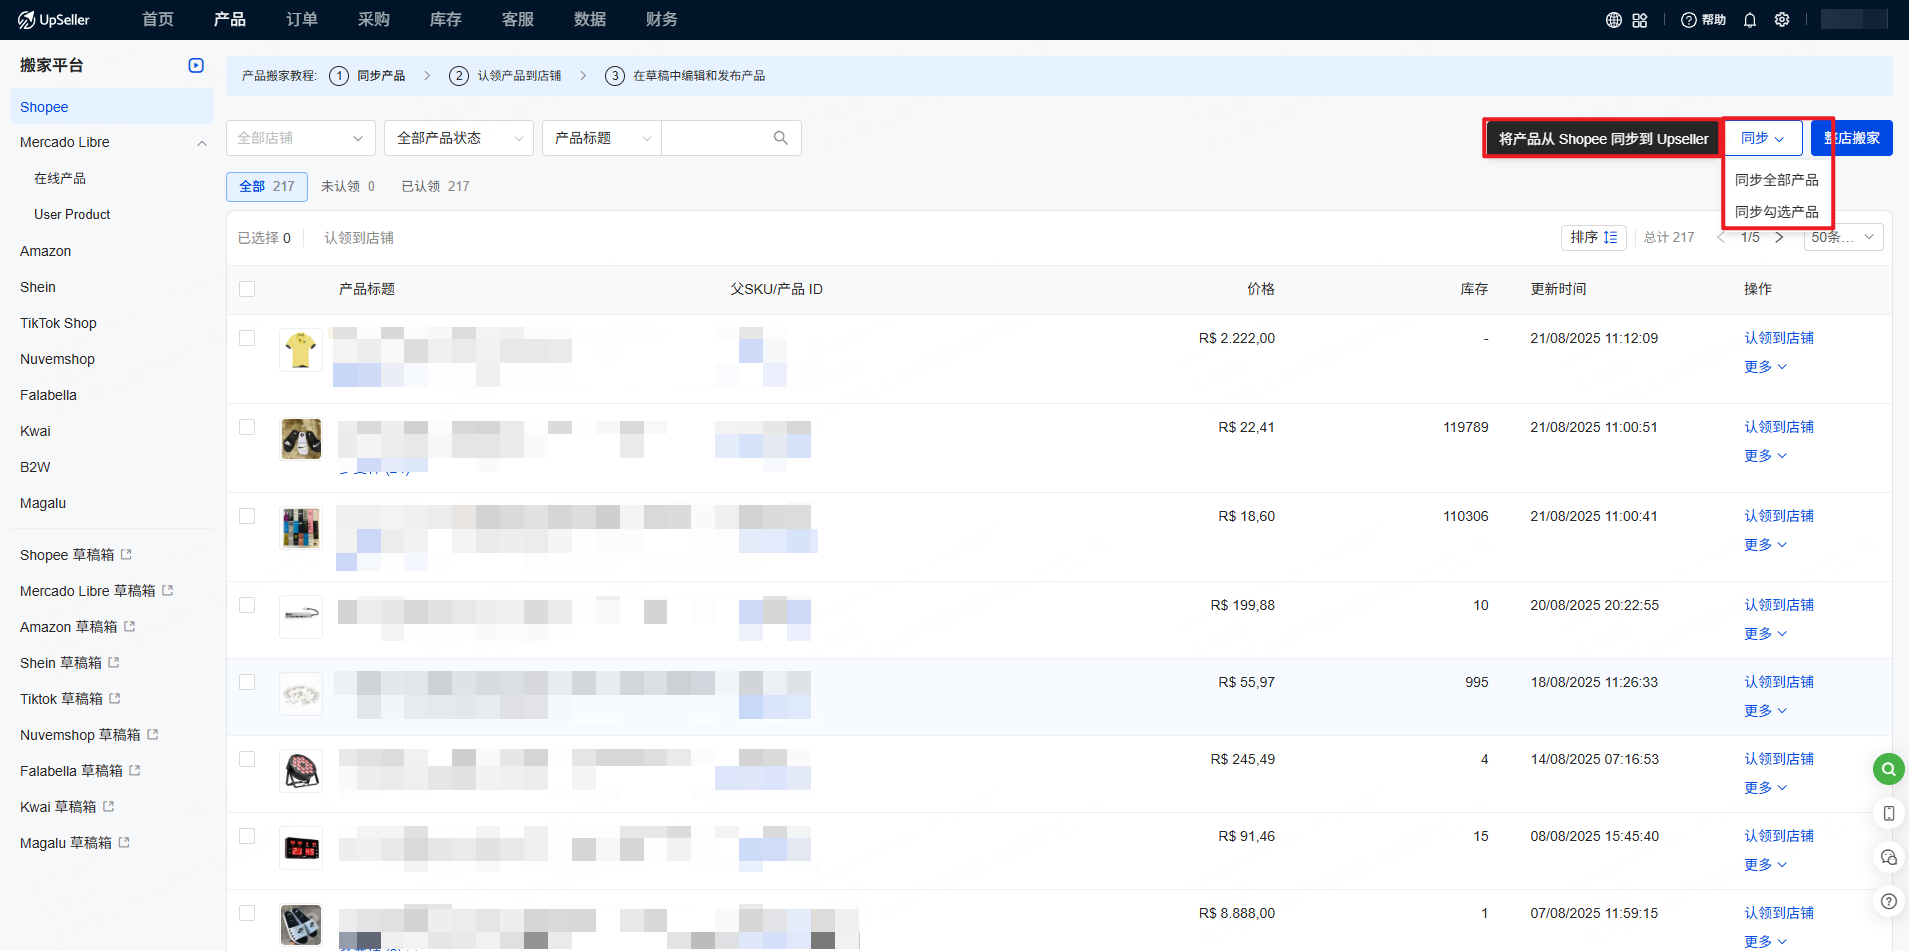Go to next page arrow
The image size is (1909, 951).
(x=1779, y=237)
